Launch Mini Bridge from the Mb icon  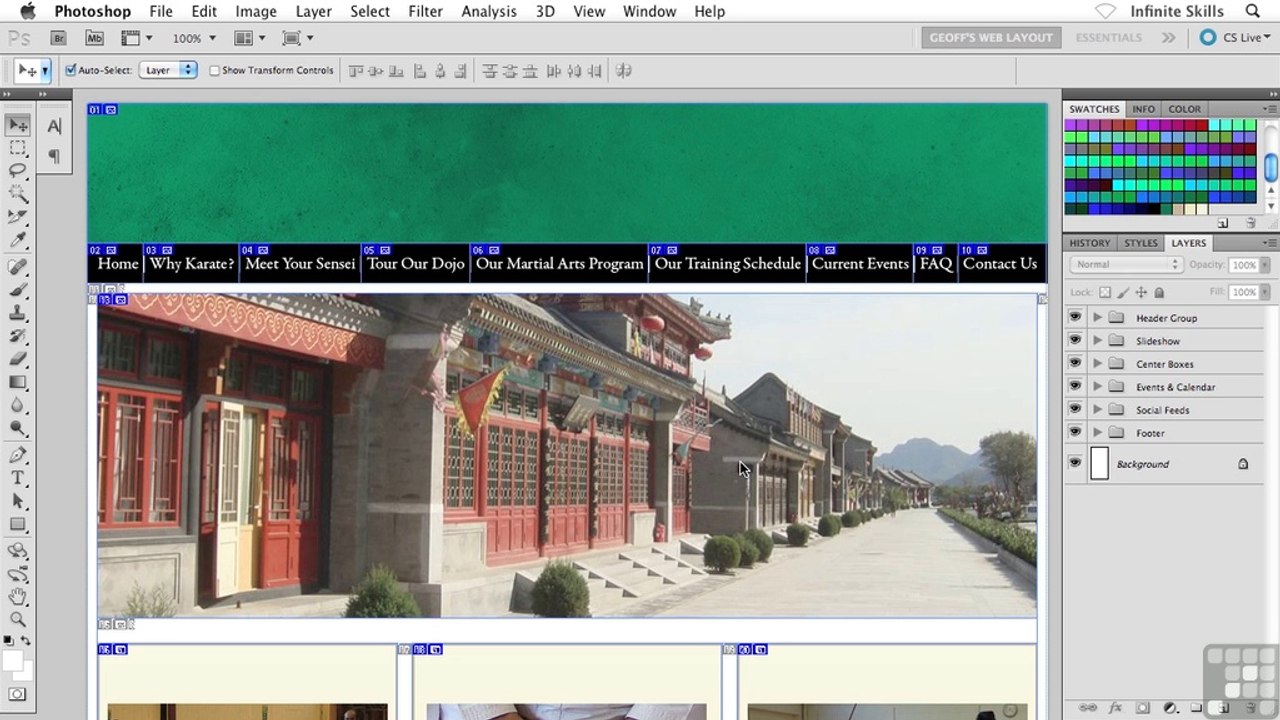coord(95,38)
